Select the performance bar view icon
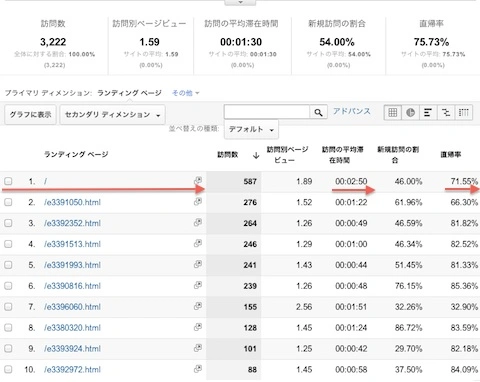The image size is (480, 382). point(428,113)
